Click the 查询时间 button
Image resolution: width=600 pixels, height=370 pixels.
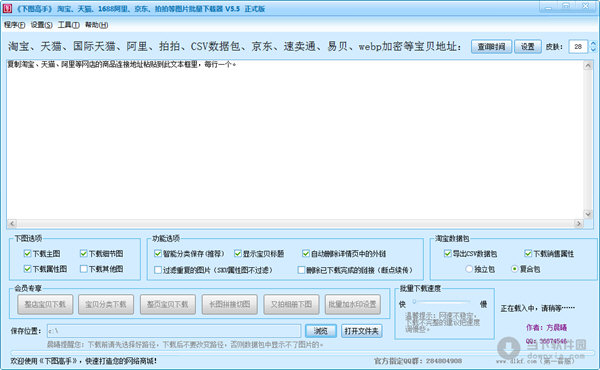pos(491,47)
